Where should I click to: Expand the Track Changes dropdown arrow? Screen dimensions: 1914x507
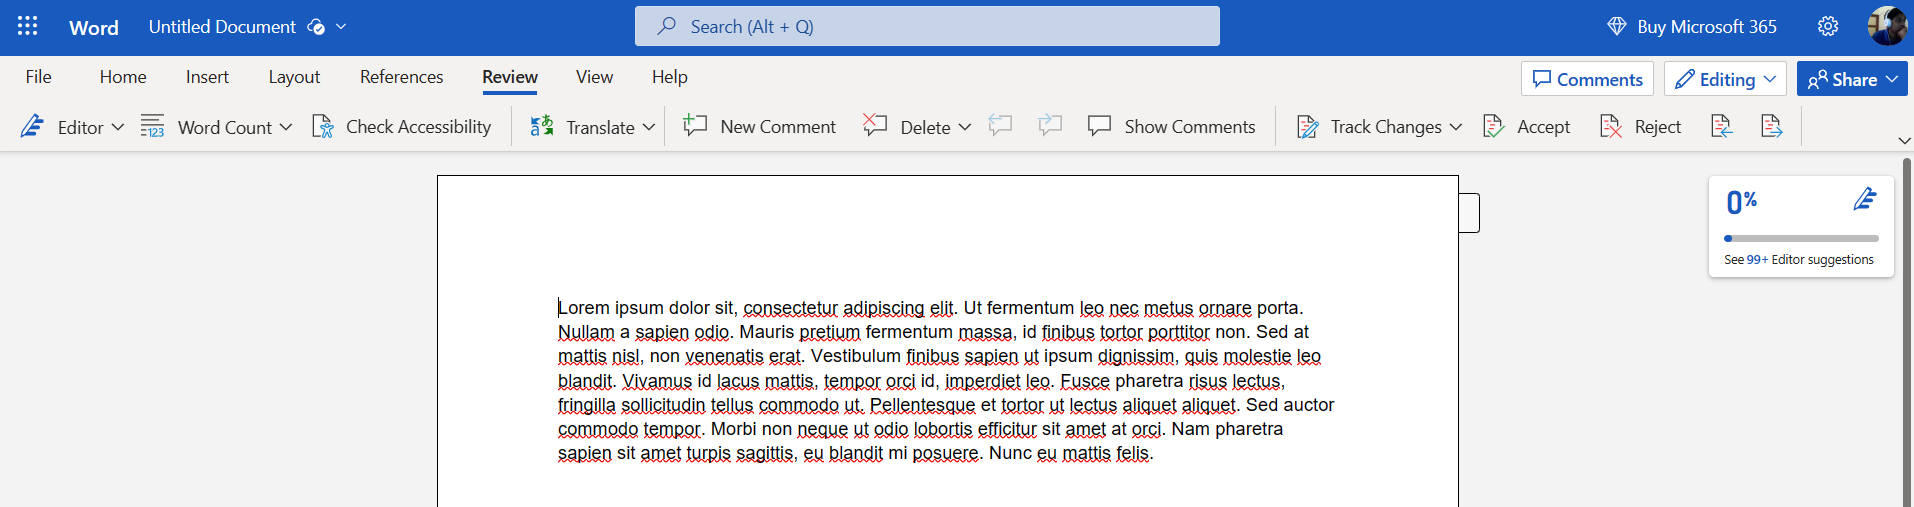tap(1455, 127)
